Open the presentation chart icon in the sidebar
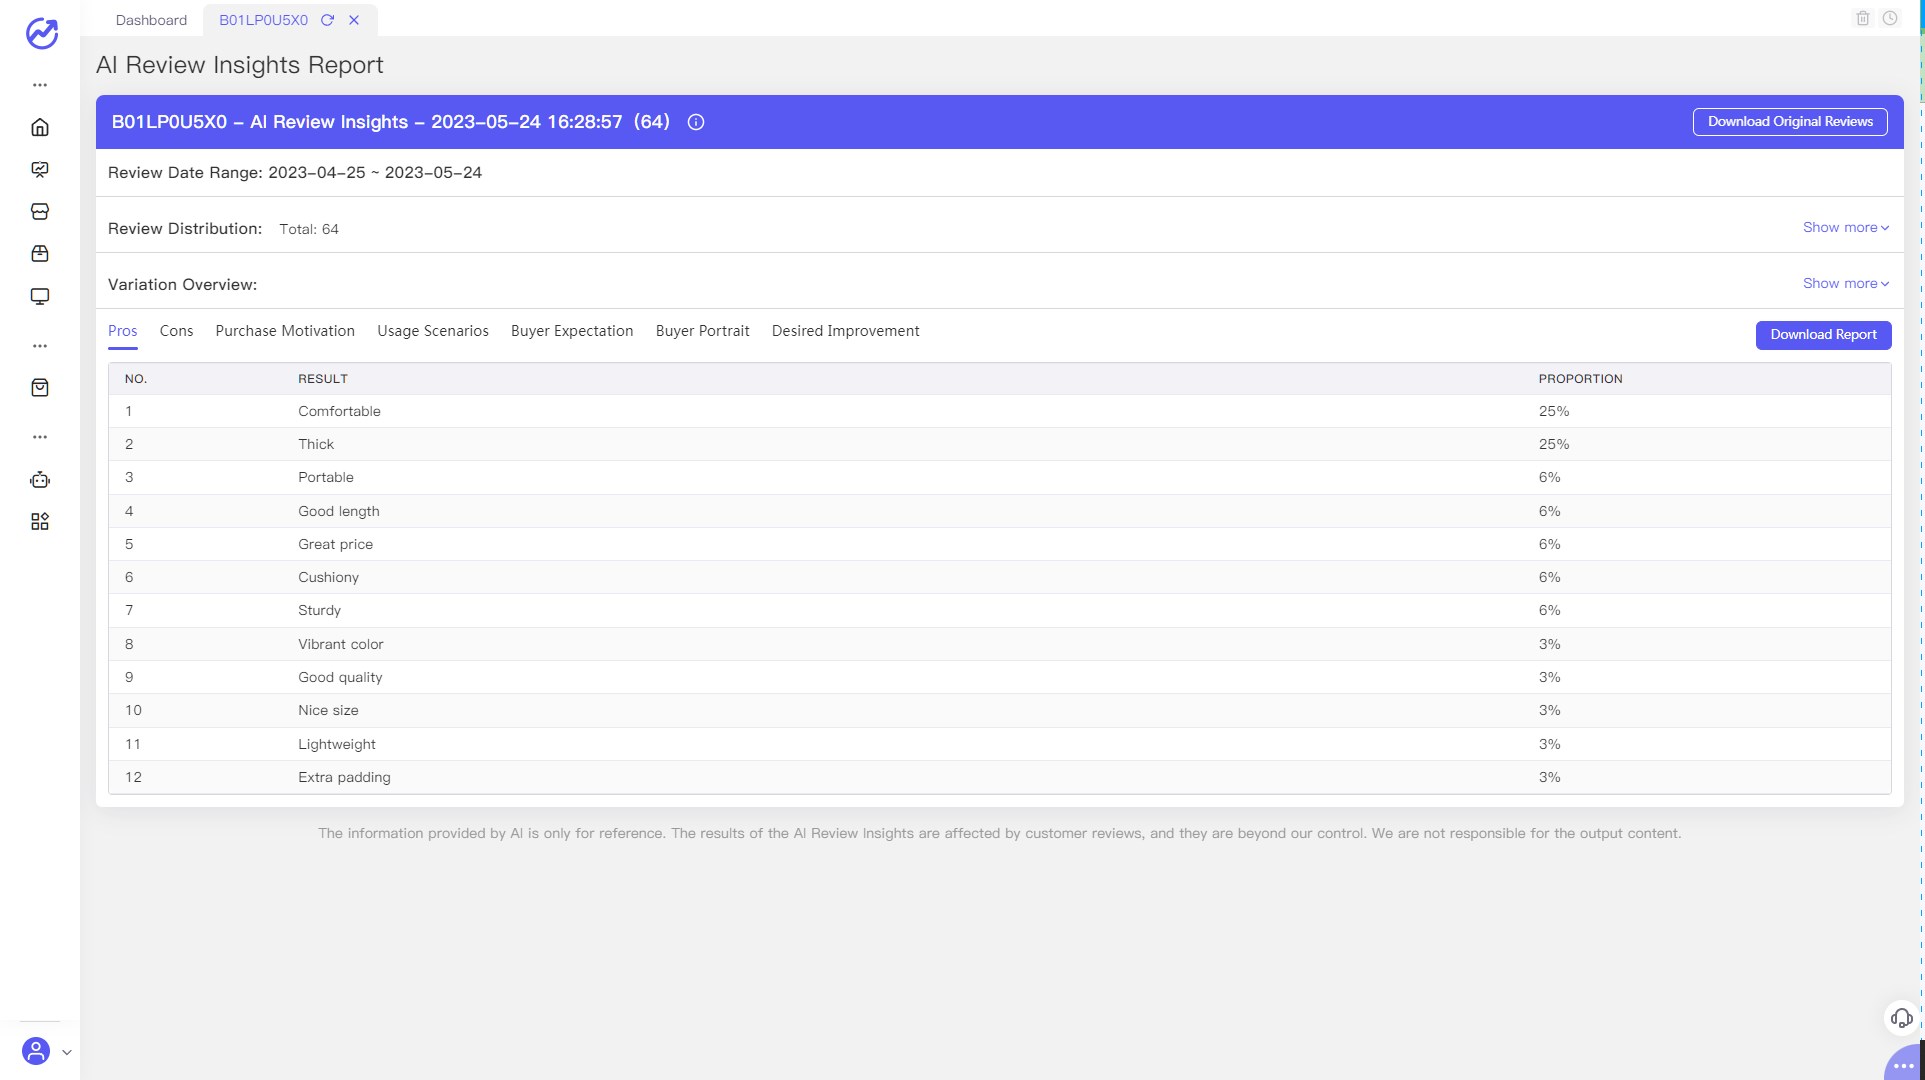Viewport: 1925px width, 1080px height. [40, 169]
